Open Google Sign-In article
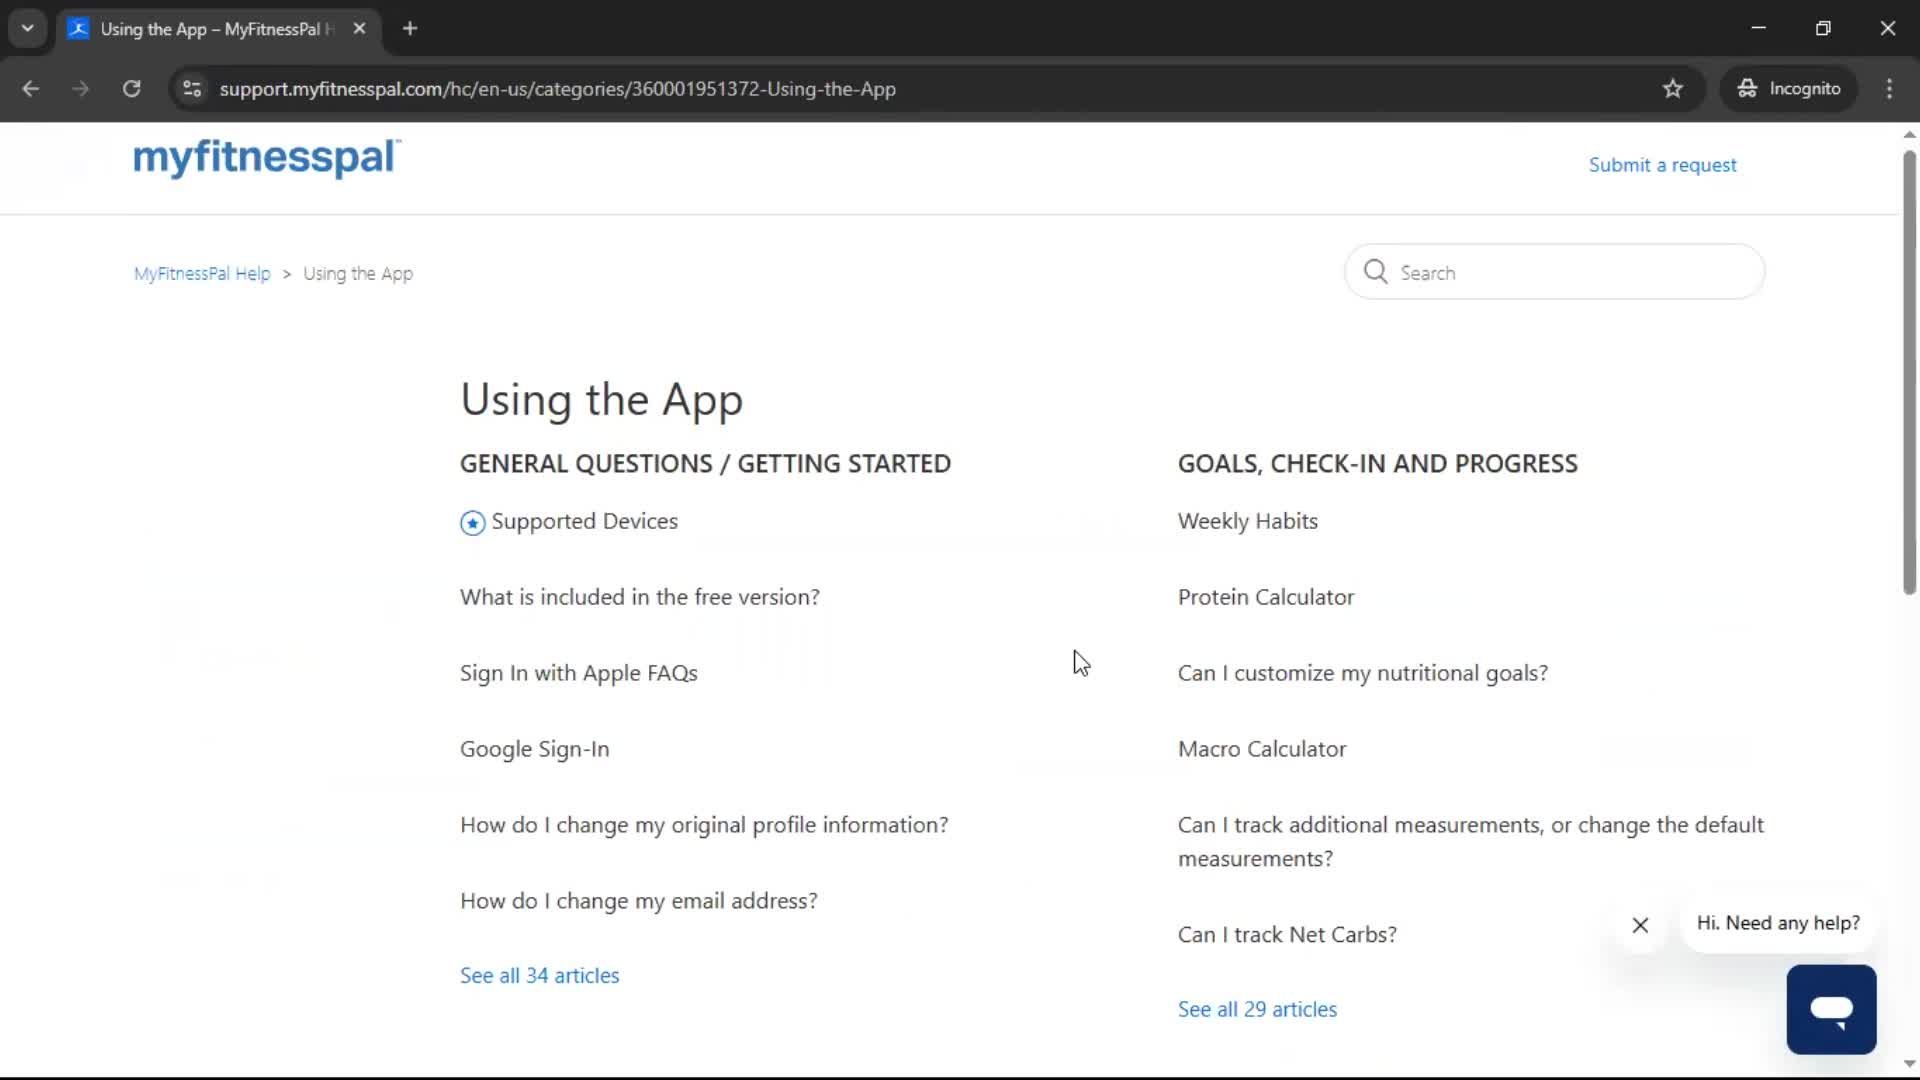This screenshot has width=1920, height=1080. point(534,749)
